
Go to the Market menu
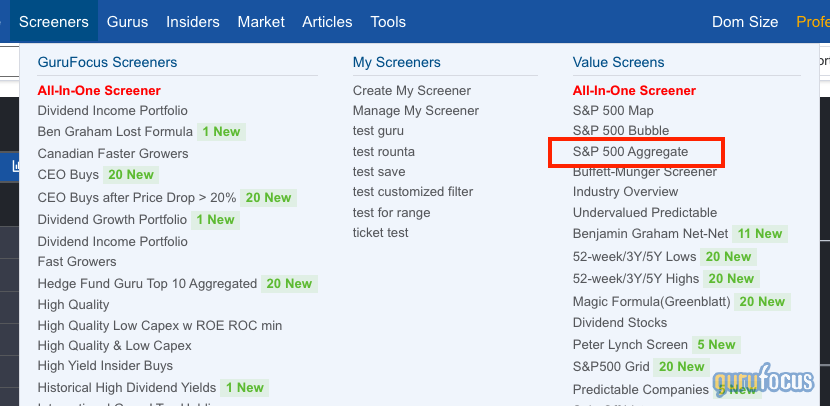coord(261,21)
